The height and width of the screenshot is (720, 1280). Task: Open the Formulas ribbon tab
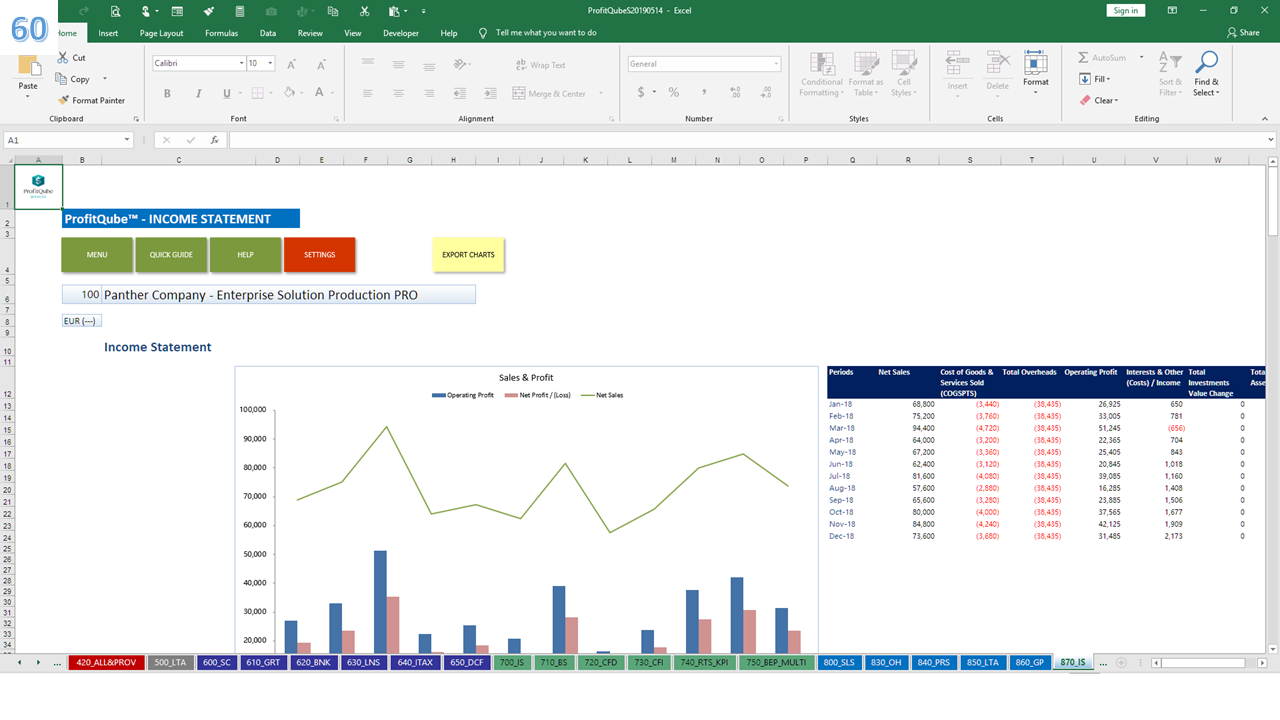[x=221, y=33]
